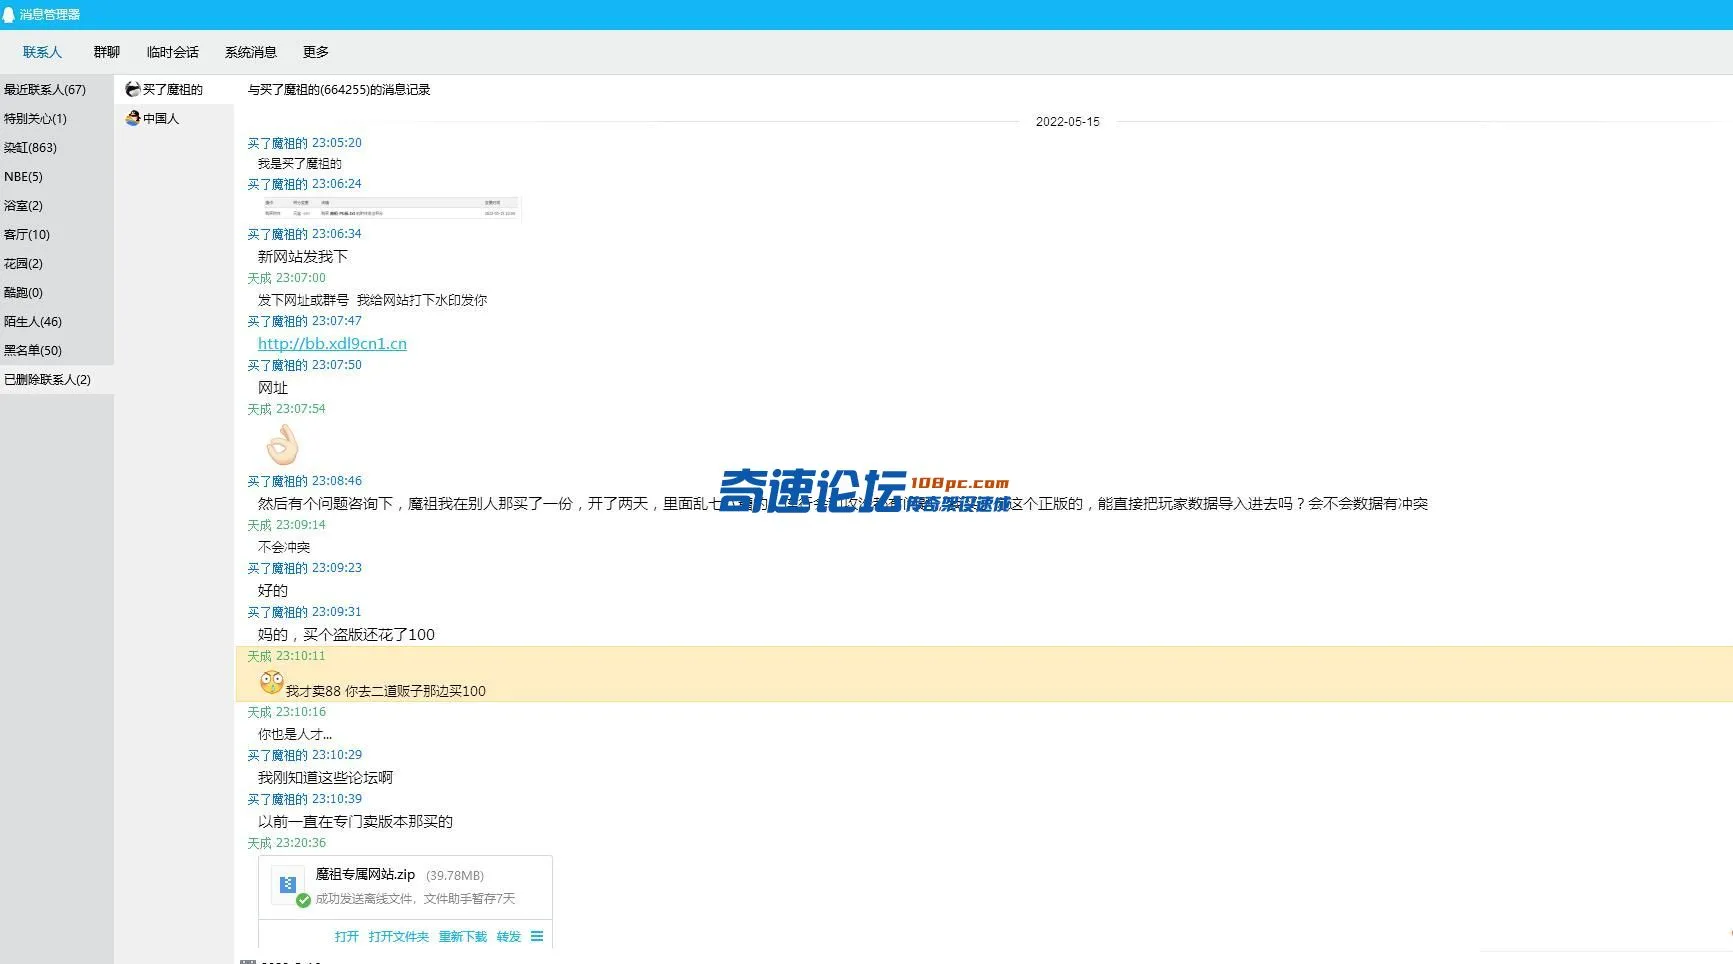1733x964 pixels.
Task: Click sender header 买了魔祖的 23:08:46
Action: coord(304,481)
